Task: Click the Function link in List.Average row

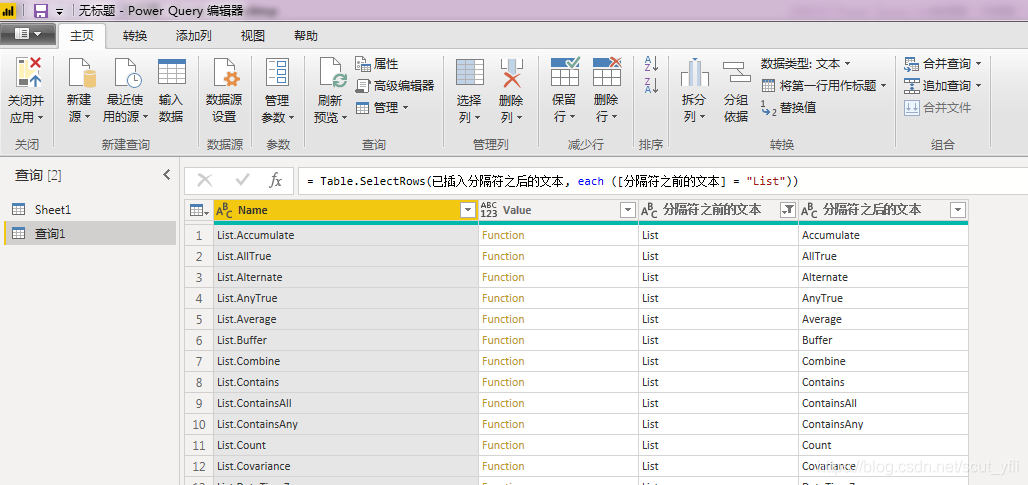Action: (x=503, y=319)
